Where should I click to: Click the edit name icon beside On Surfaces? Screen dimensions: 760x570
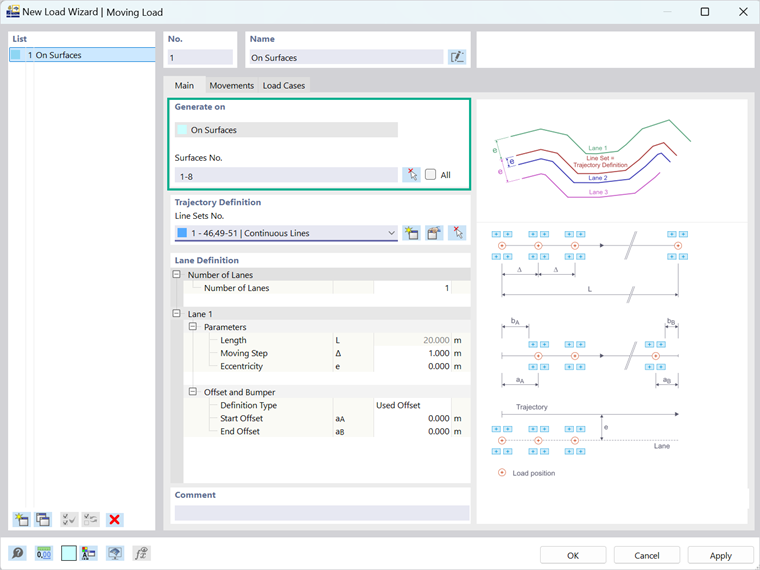pyautogui.click(x=457, y=57)
